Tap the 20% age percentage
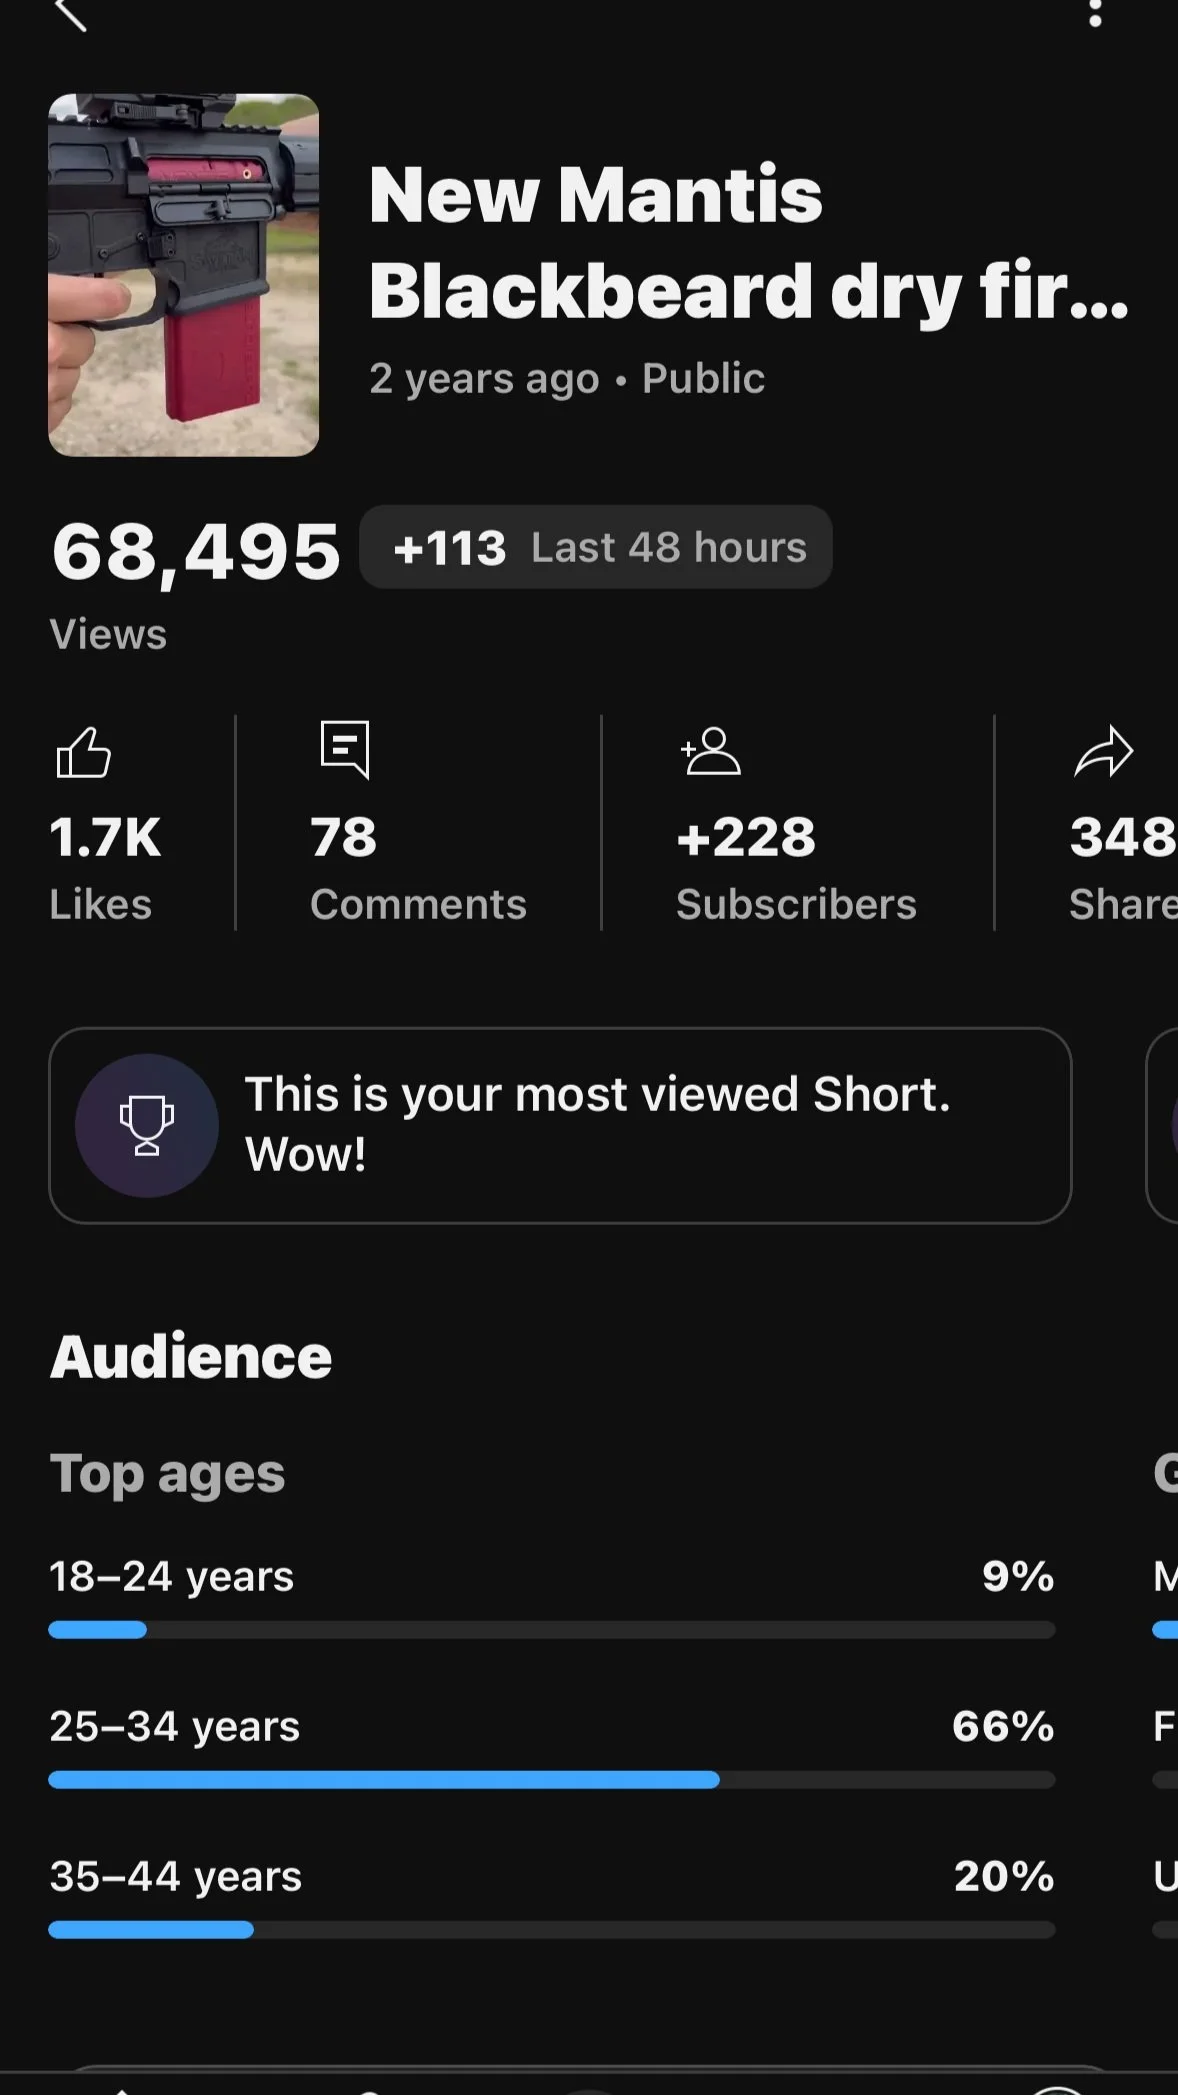Screen dimensions: 1178x2095 (x=1004, y=1877)
